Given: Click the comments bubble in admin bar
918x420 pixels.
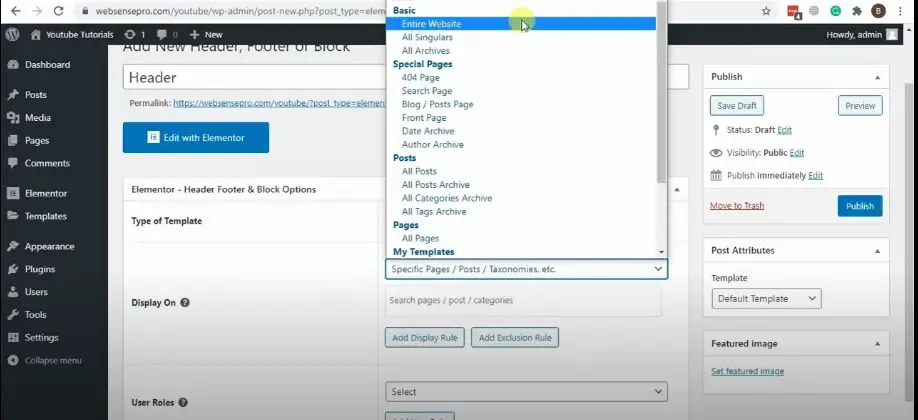Looking at the screenshot, I should [167, 35].
